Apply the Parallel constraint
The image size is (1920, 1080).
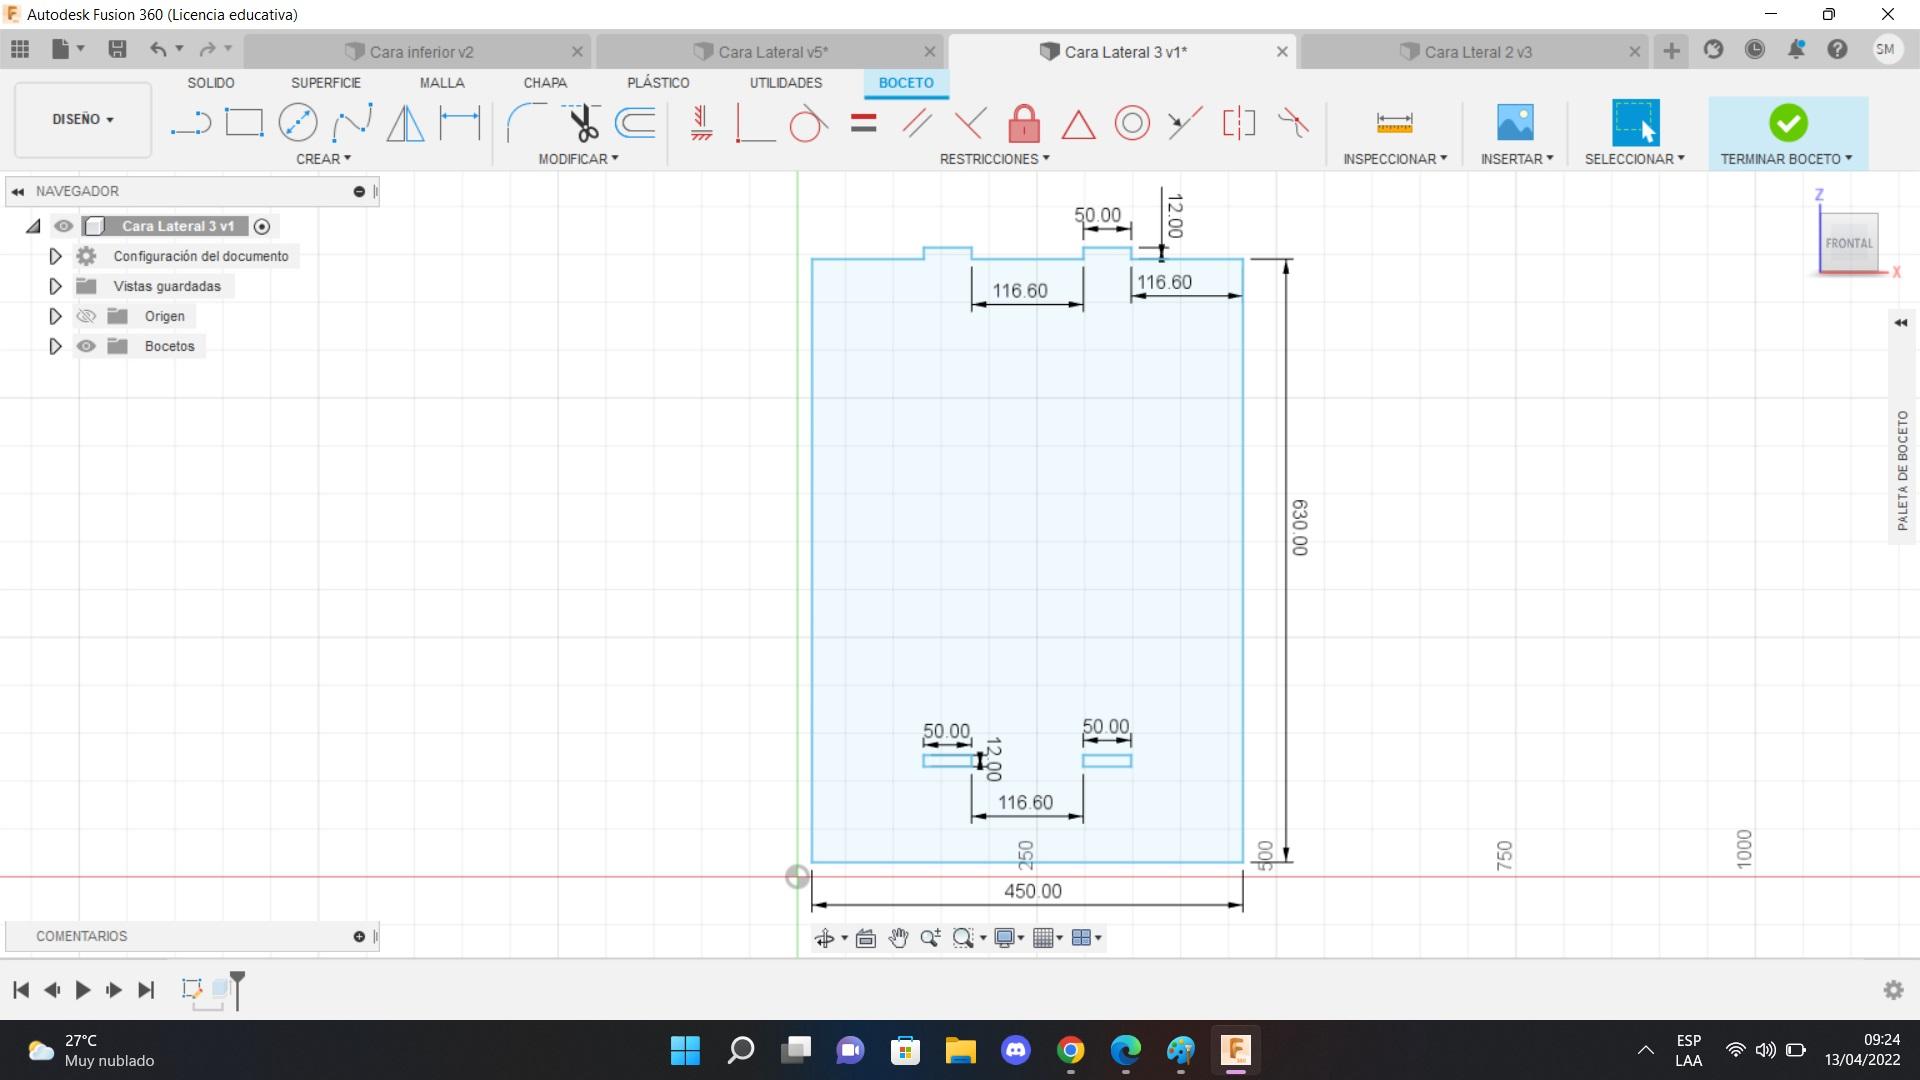(917, 123)
